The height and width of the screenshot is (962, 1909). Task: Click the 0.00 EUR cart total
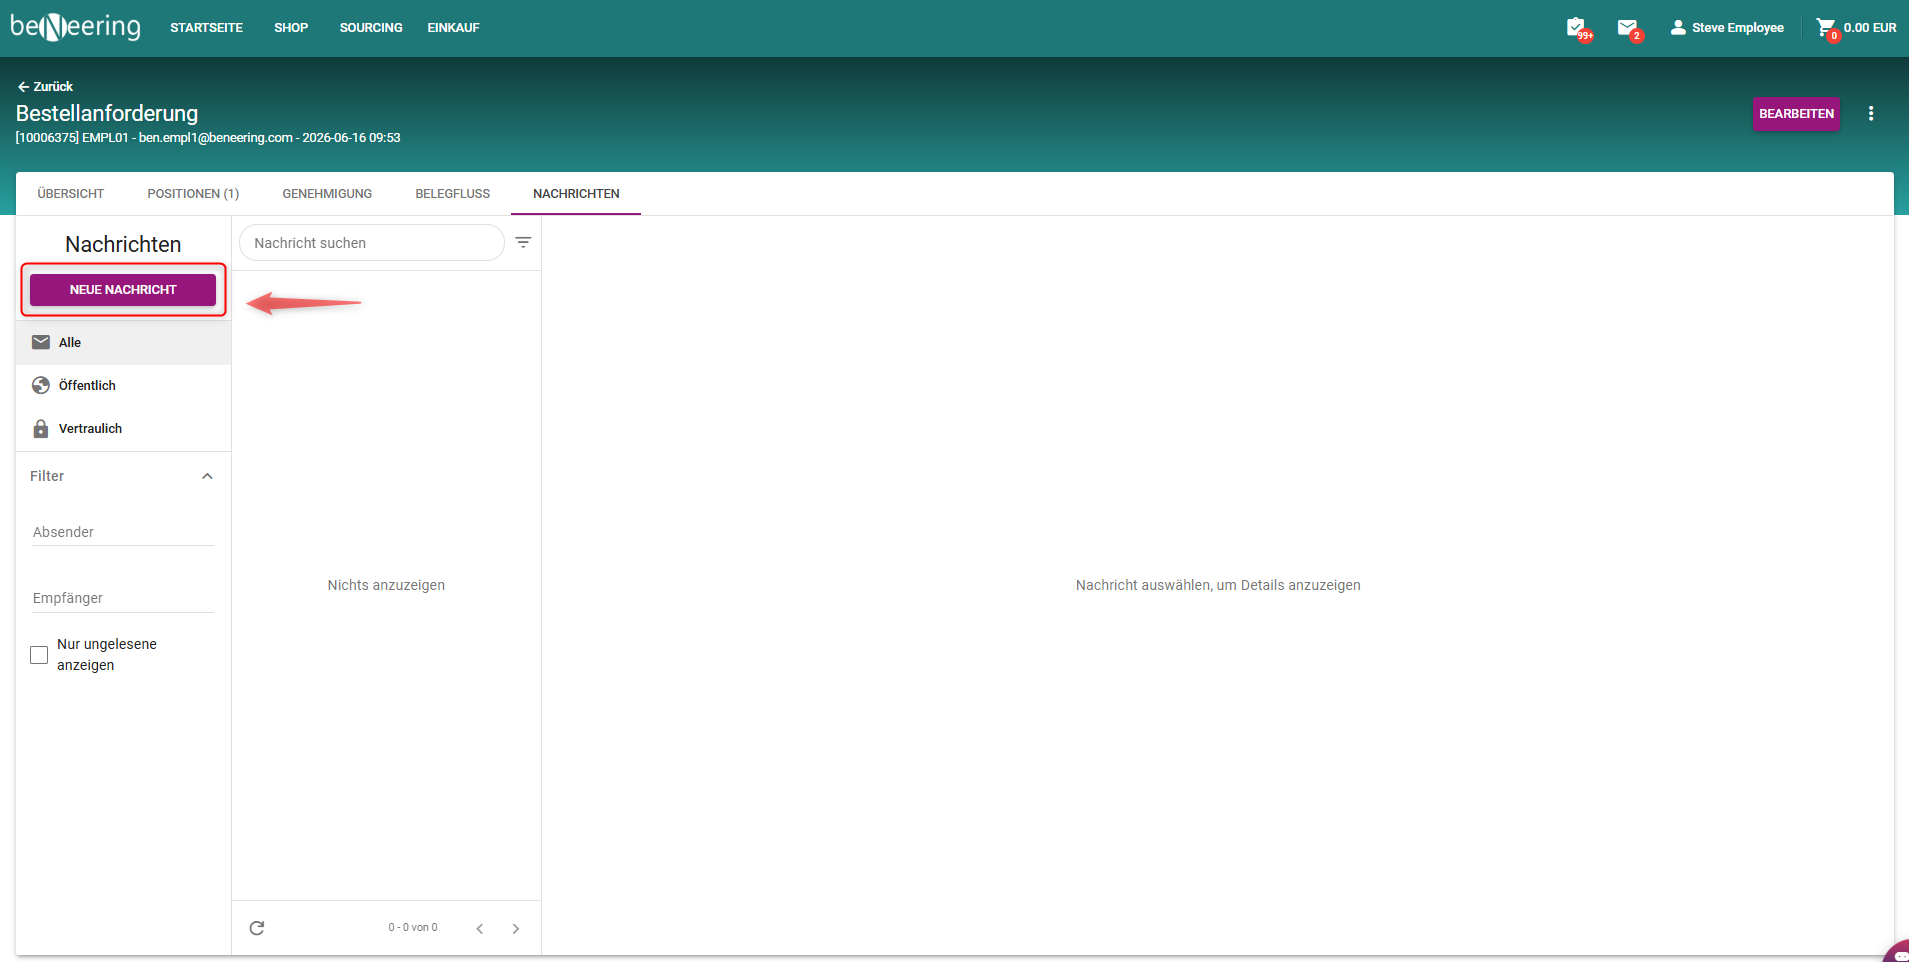click(1870, 28)
